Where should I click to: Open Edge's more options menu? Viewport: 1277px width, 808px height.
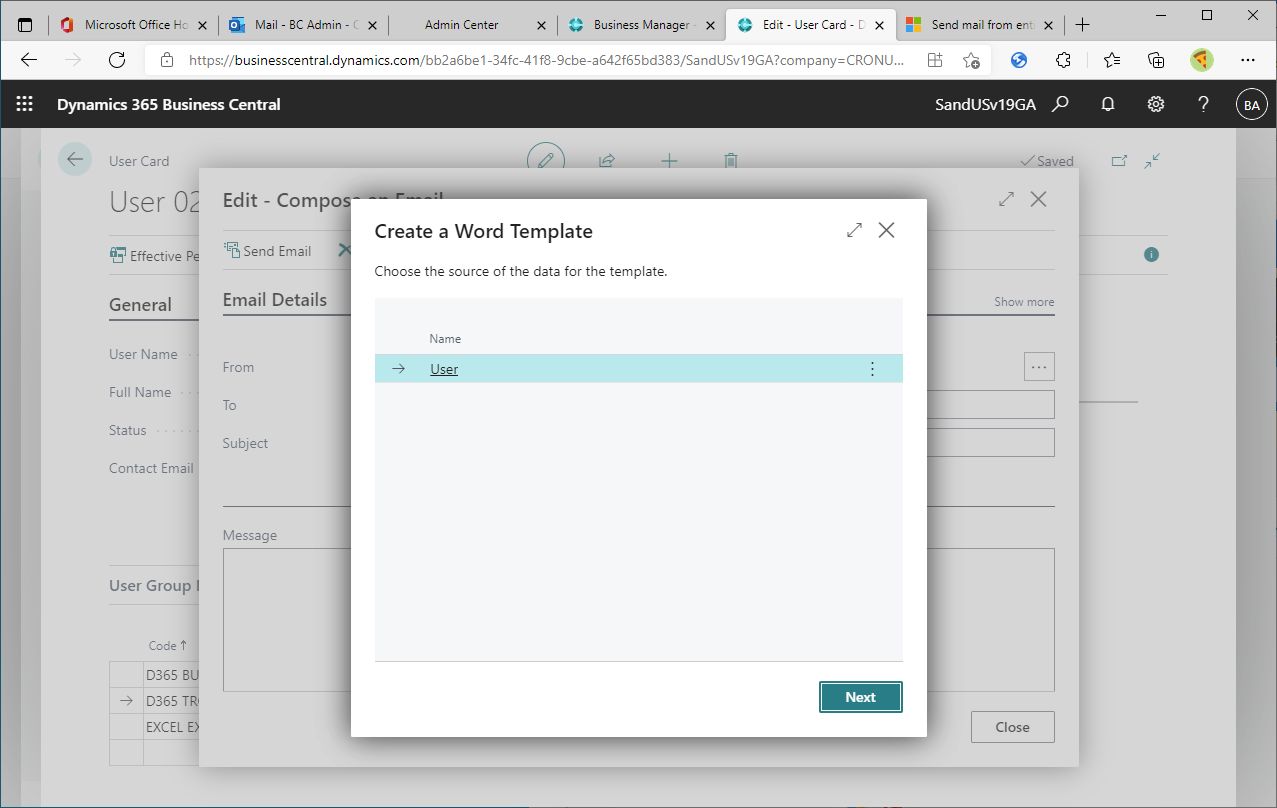[1248, 60]
